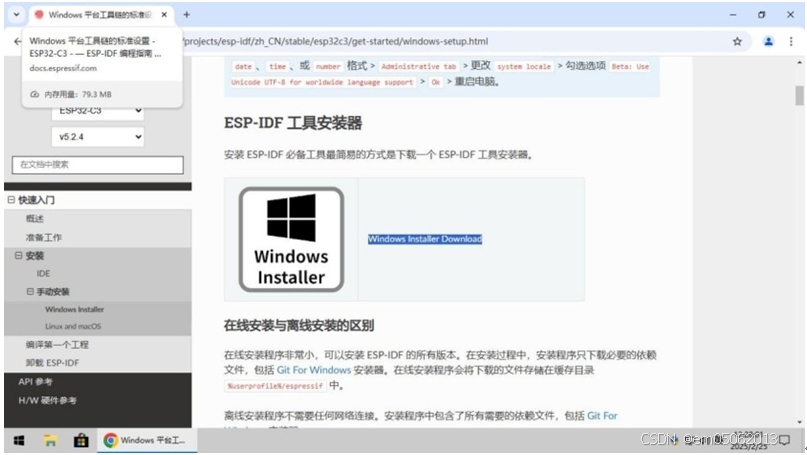Click the Windows Installer Download link
This screenshot has height=455, width=807.
425,239
